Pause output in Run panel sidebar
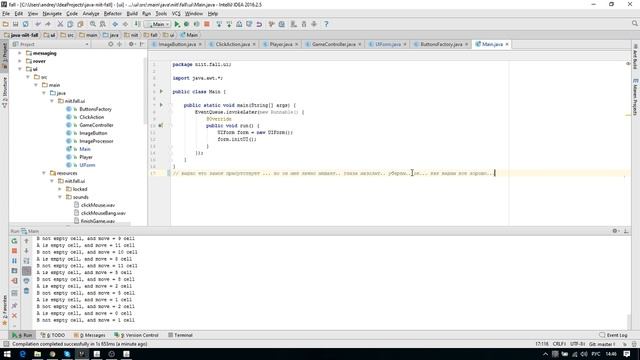Image resolution: width=640 pixels, height=360 pixels. pyautogui.click(x=14, y=261)
